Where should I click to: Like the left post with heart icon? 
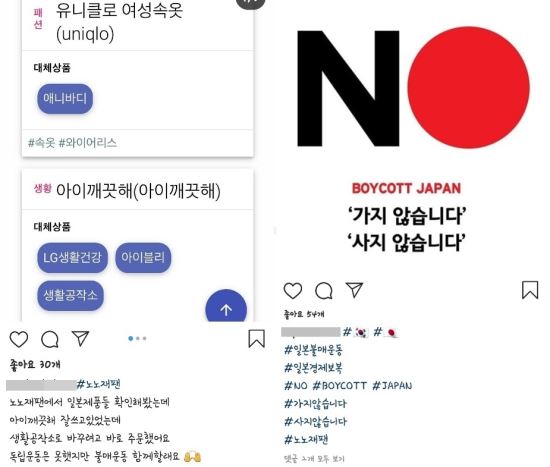click(19, 339)
